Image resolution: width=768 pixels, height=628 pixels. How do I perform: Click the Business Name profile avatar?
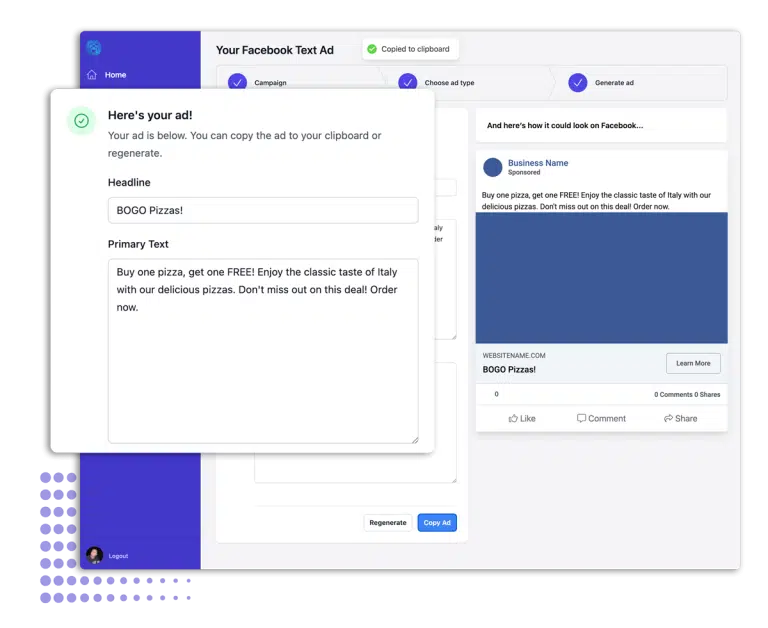click(x=493, y=167)
